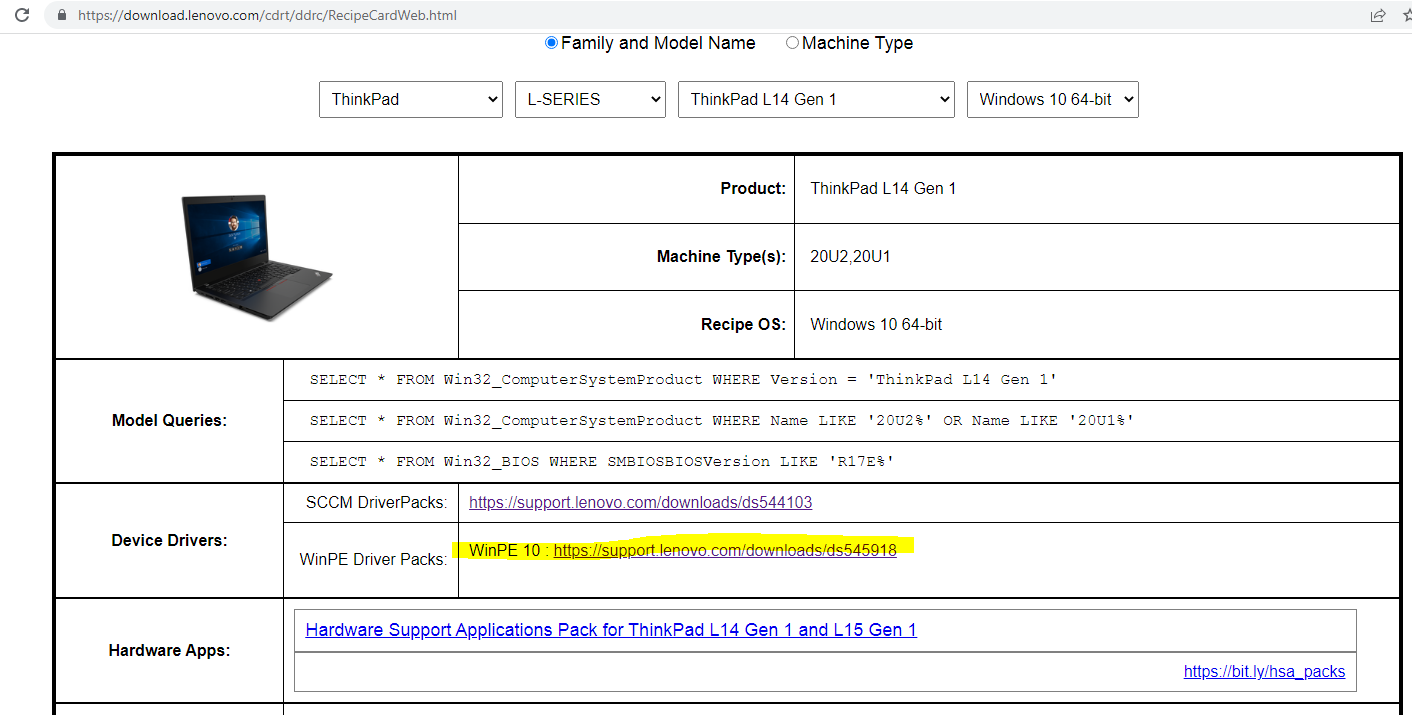Click the Win32_BIOS SMBIOSBIOSVersion query text
The height and width of the screenshot is (715, 1412).
[602, 461]
